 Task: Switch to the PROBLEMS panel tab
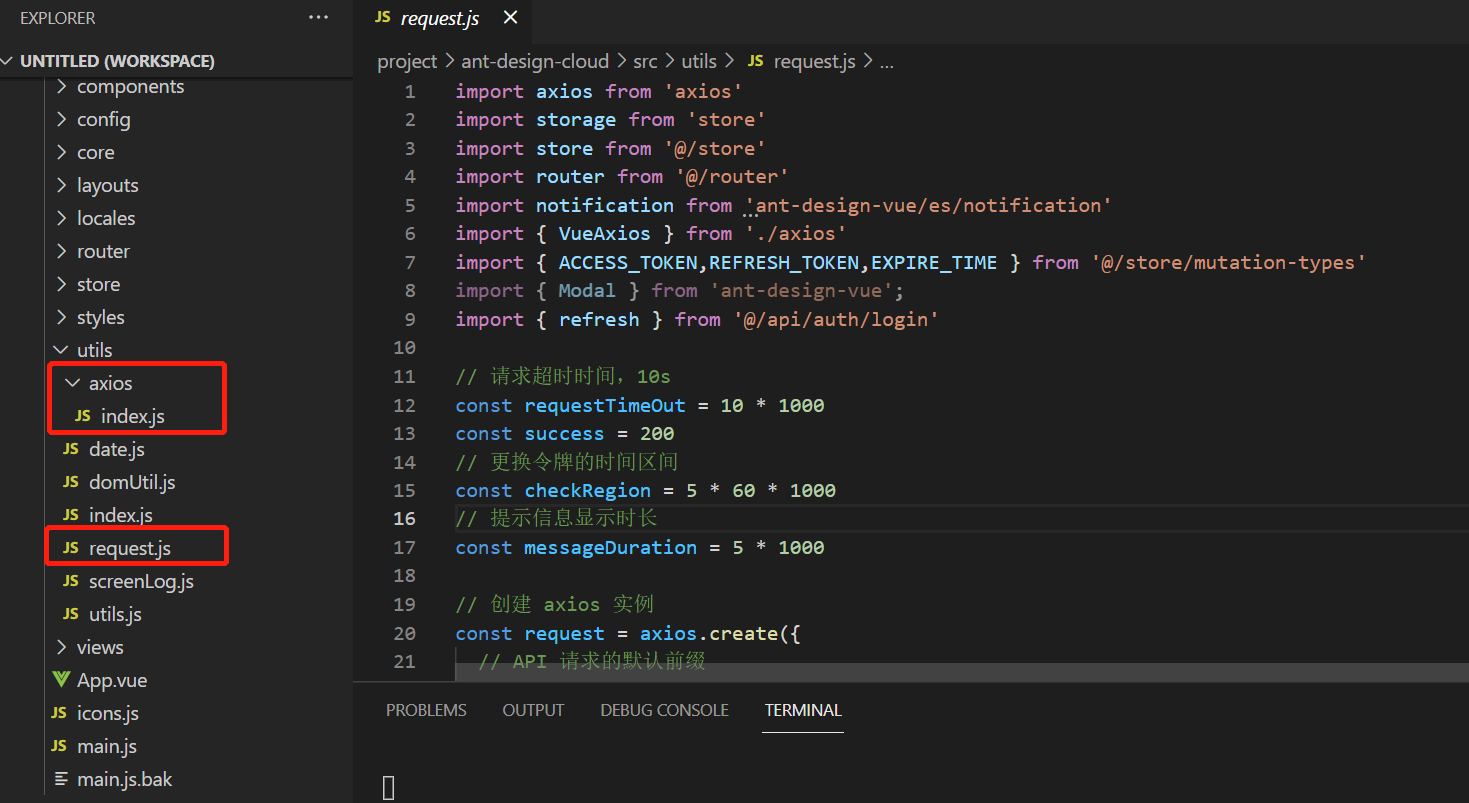pos(426,710)
